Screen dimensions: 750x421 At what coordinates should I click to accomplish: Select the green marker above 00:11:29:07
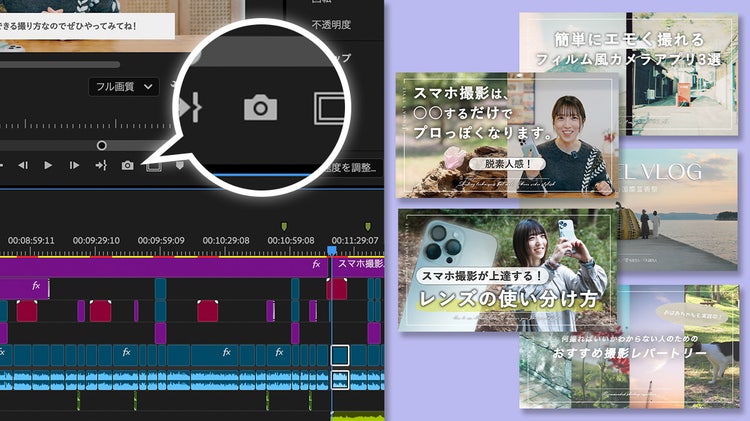367,225
